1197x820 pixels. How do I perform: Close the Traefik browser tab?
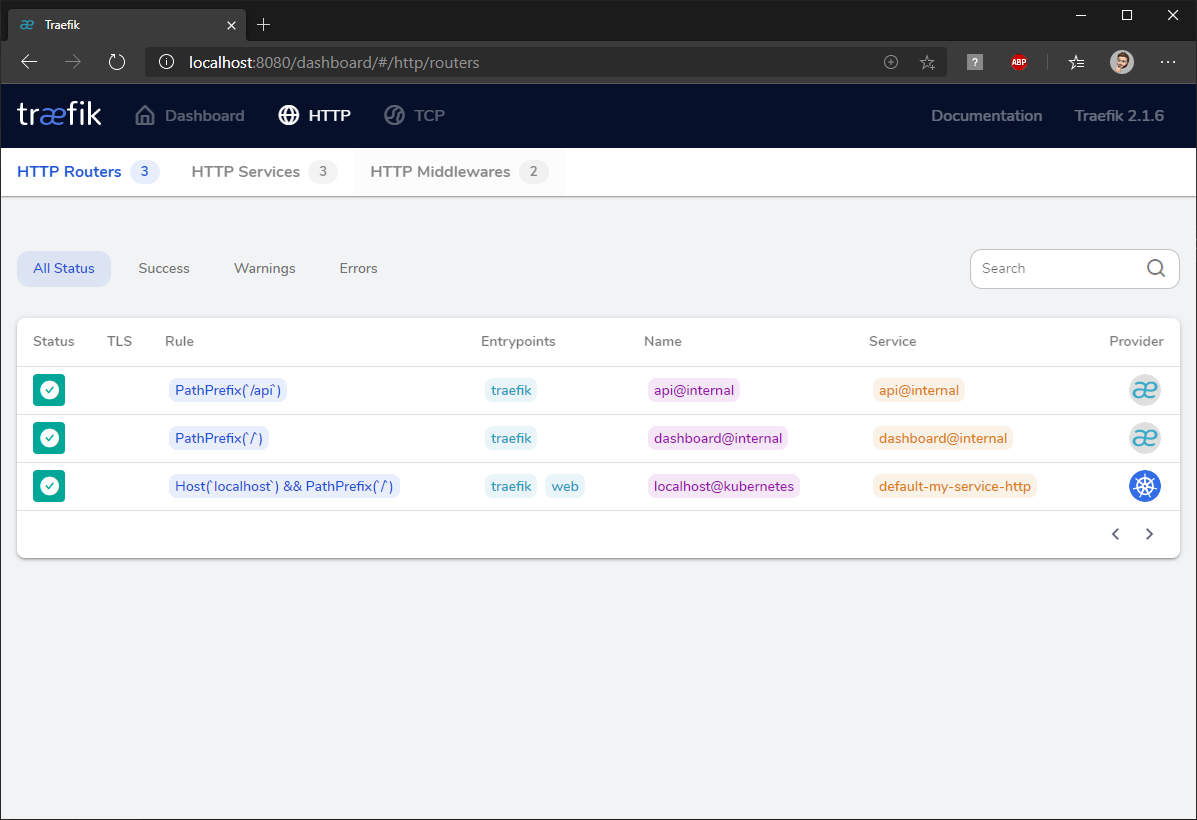point(231,25)
